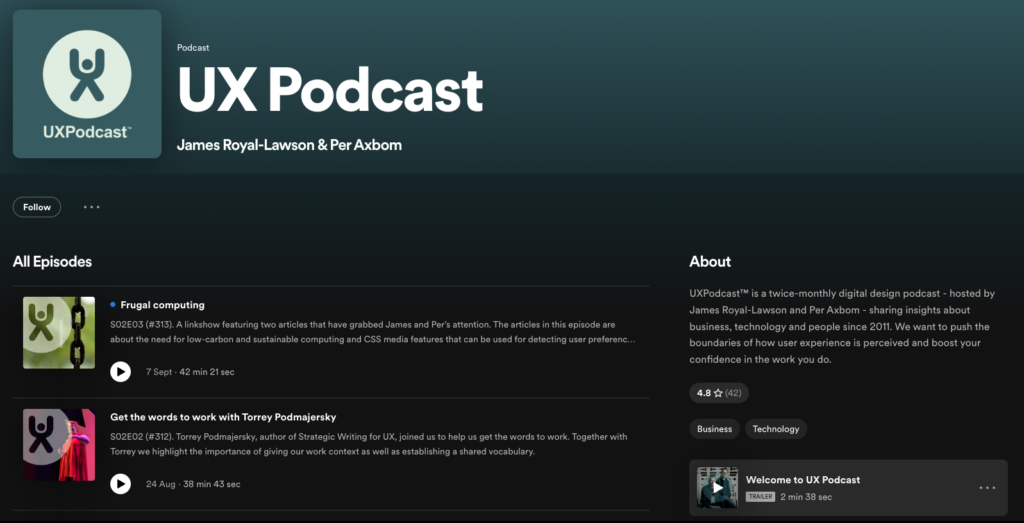The height and width of the screenshot is (523, 1024).
Task: Click the James Royal-Lawson & Per Axbom byline
Action: 289,145
